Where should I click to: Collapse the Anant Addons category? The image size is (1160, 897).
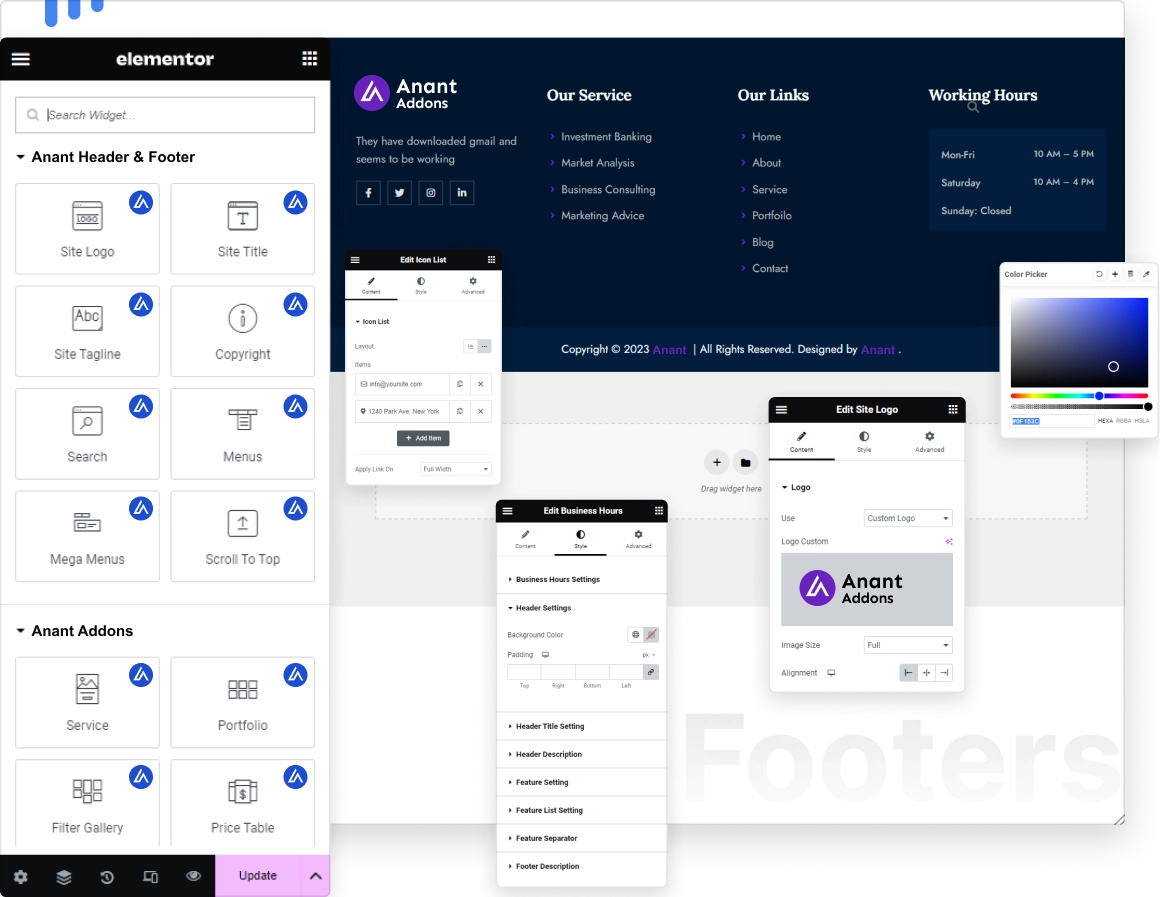coord(75,631)
